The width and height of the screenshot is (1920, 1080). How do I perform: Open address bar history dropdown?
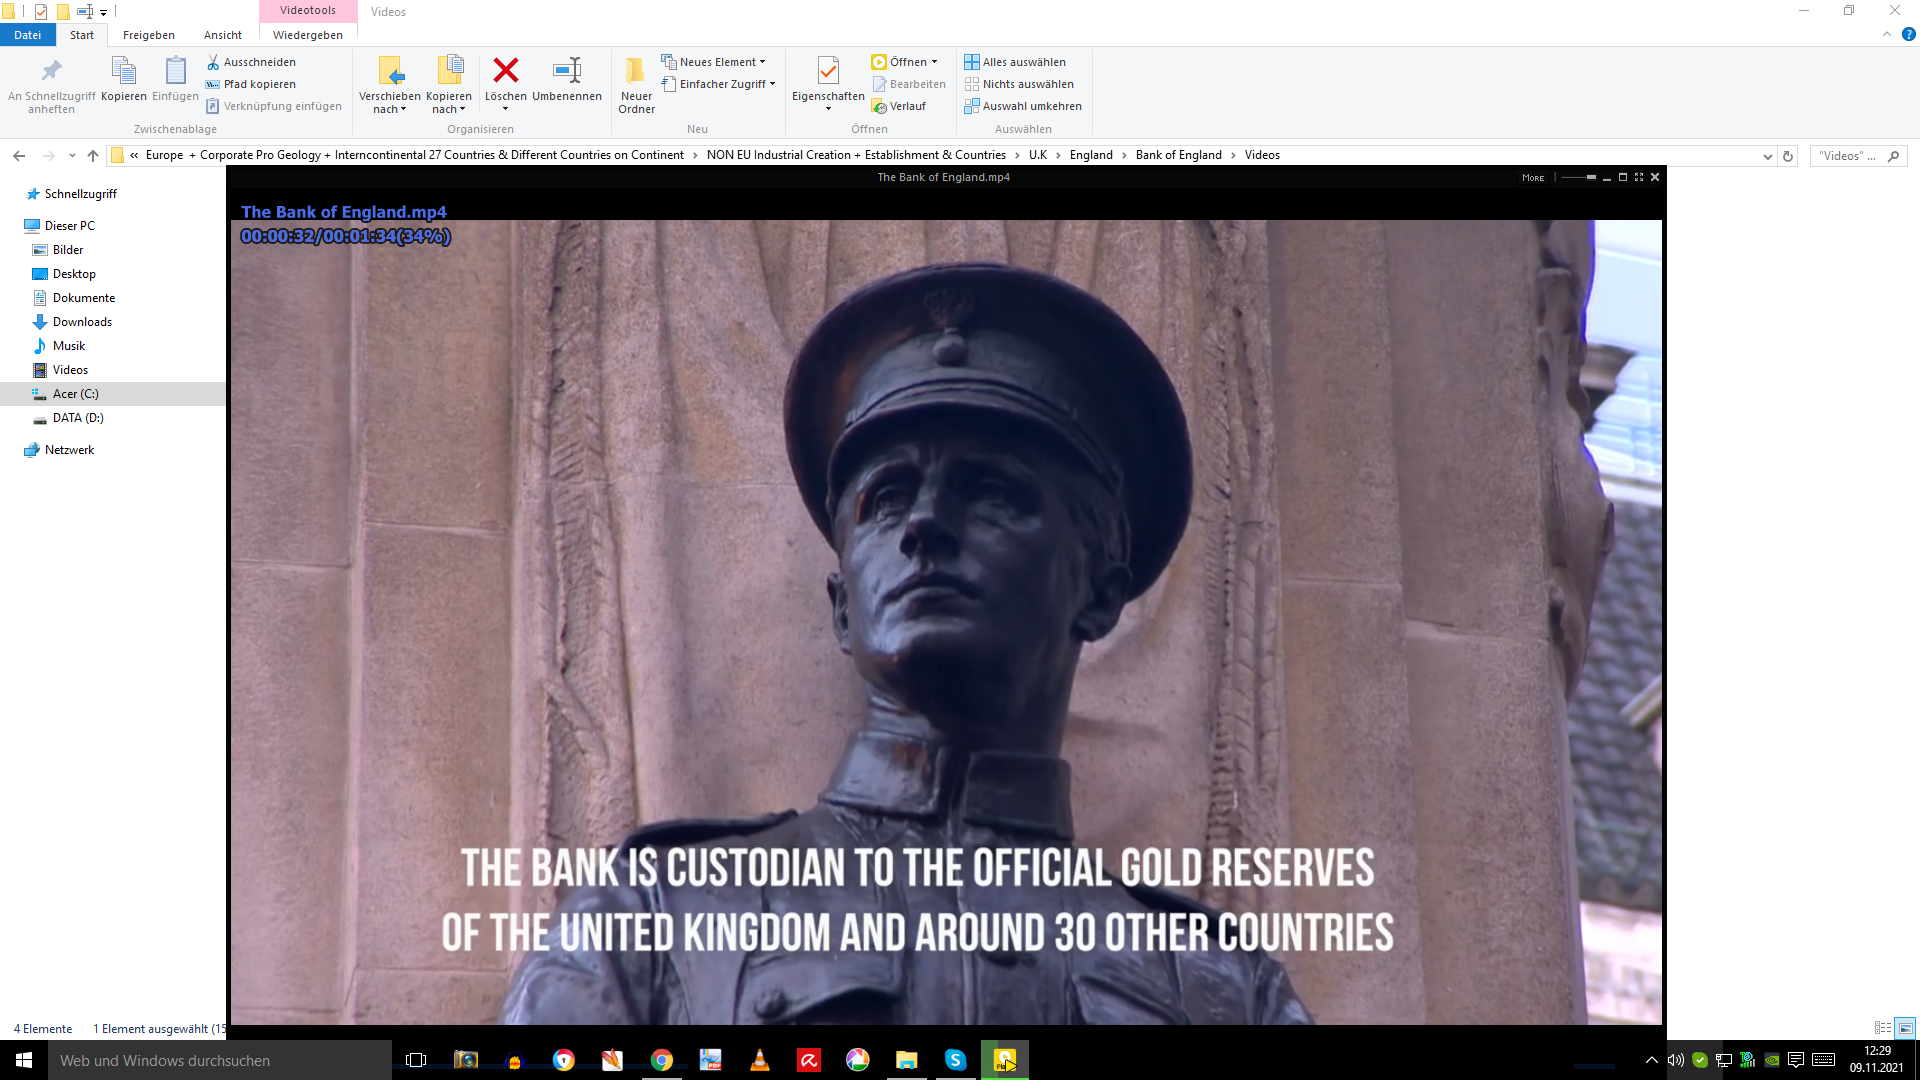[1768, 156]
